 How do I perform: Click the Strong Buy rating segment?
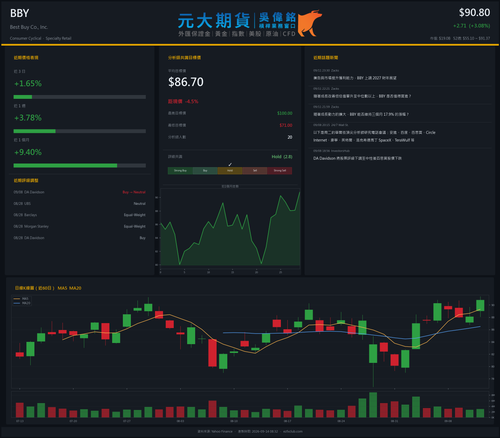[x=180, y=171]
